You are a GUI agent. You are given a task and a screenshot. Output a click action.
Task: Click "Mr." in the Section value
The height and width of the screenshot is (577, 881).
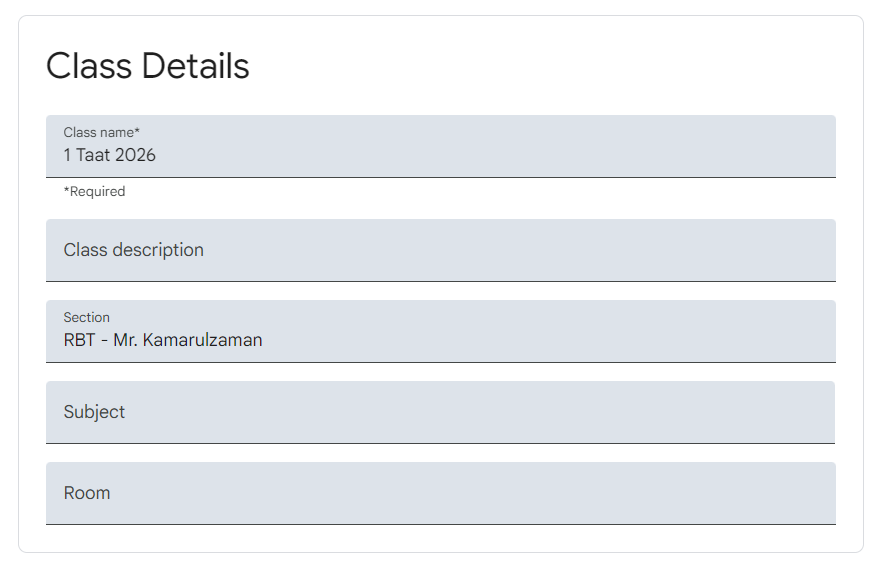click(x=125, y=340)
